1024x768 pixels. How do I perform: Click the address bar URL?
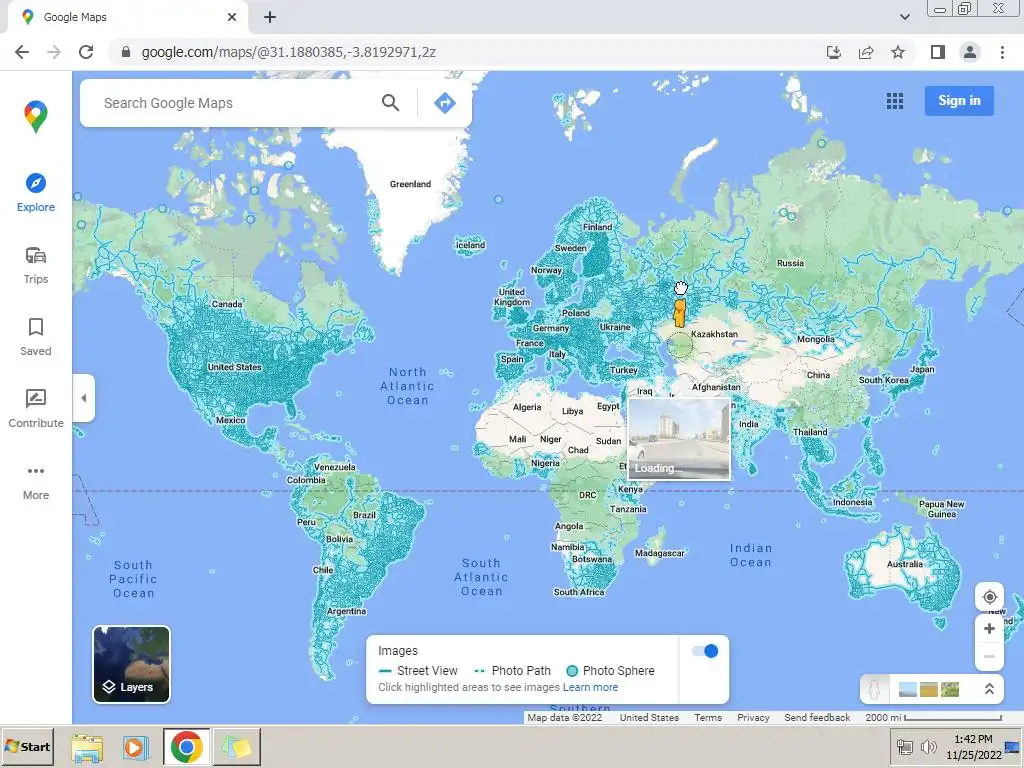click(289, 52)
